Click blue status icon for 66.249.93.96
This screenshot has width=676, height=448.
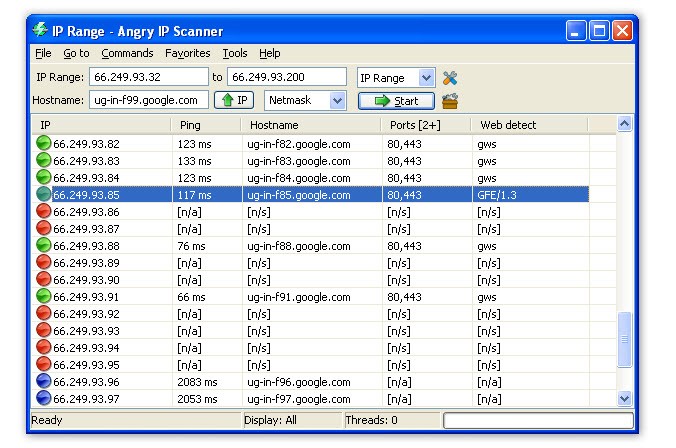tap(44, 381)
